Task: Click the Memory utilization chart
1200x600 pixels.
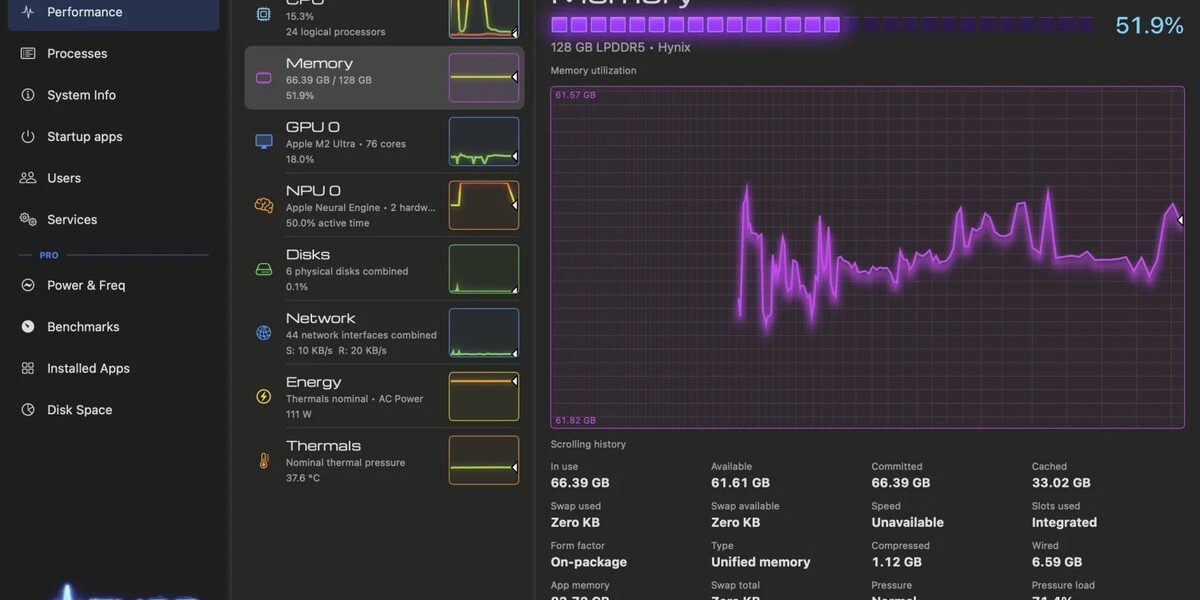Action: point(867,257)
